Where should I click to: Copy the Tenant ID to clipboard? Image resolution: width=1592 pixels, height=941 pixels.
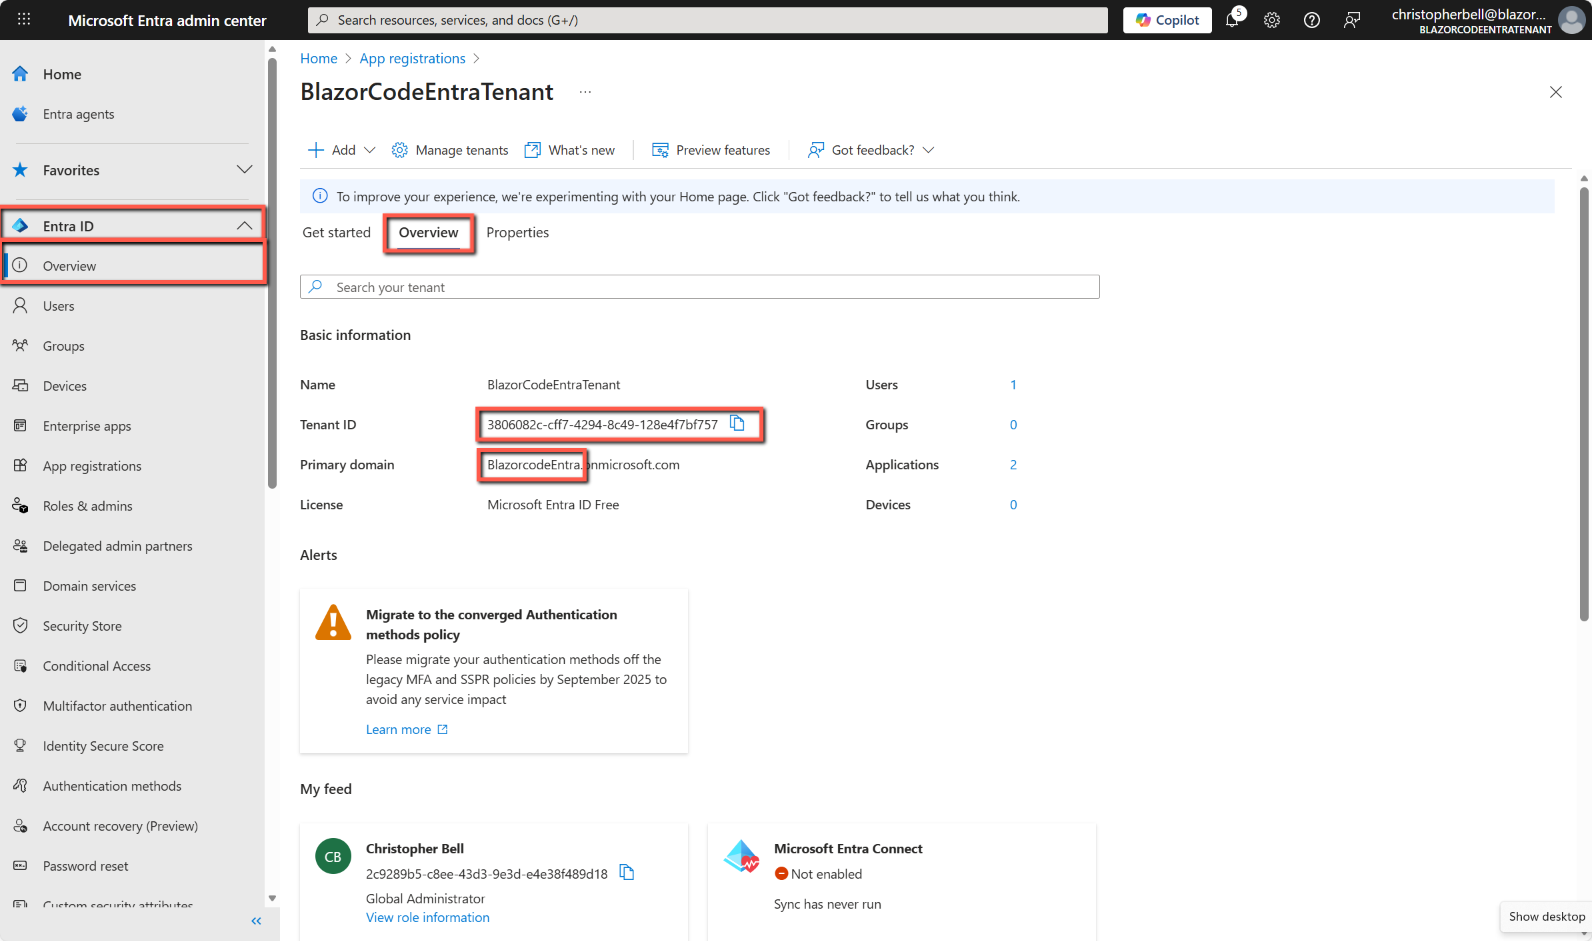[737, 424]
